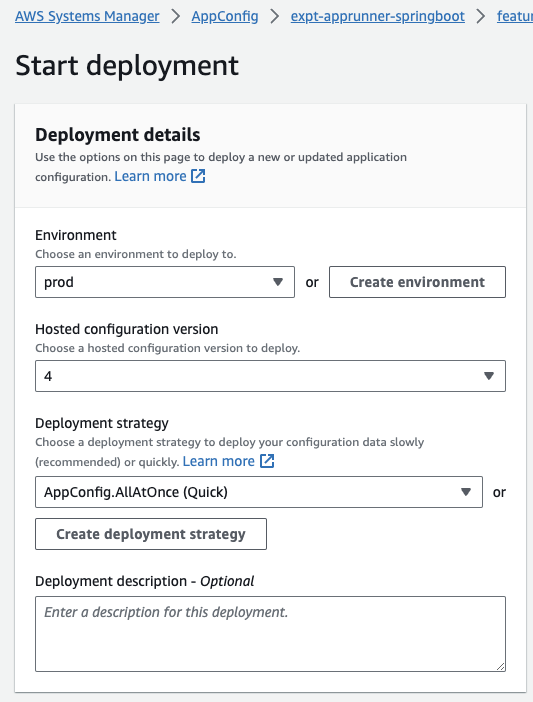Viewport: 533px width, 702px height.
Task: Open expt-apprunner-springboot breadcrumb link
Action: [377, 17]
